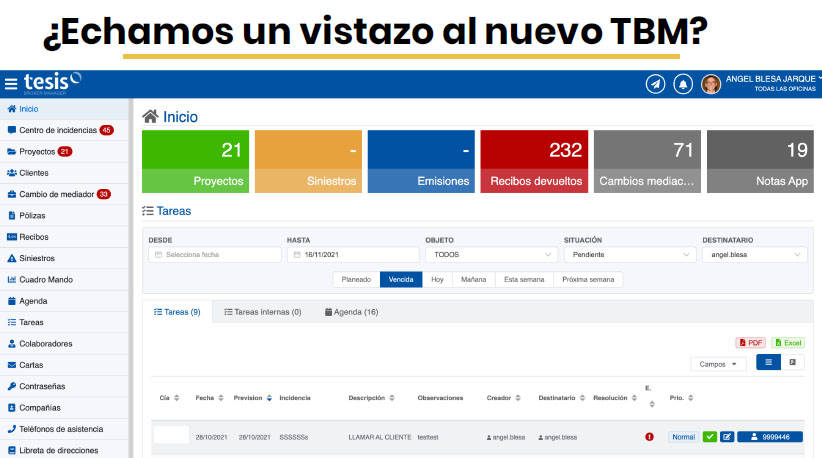This screenshot has height=458, width=822.
Task: Open 'Centro de incidencias' in the sidebar
Action: pos(58,130)
